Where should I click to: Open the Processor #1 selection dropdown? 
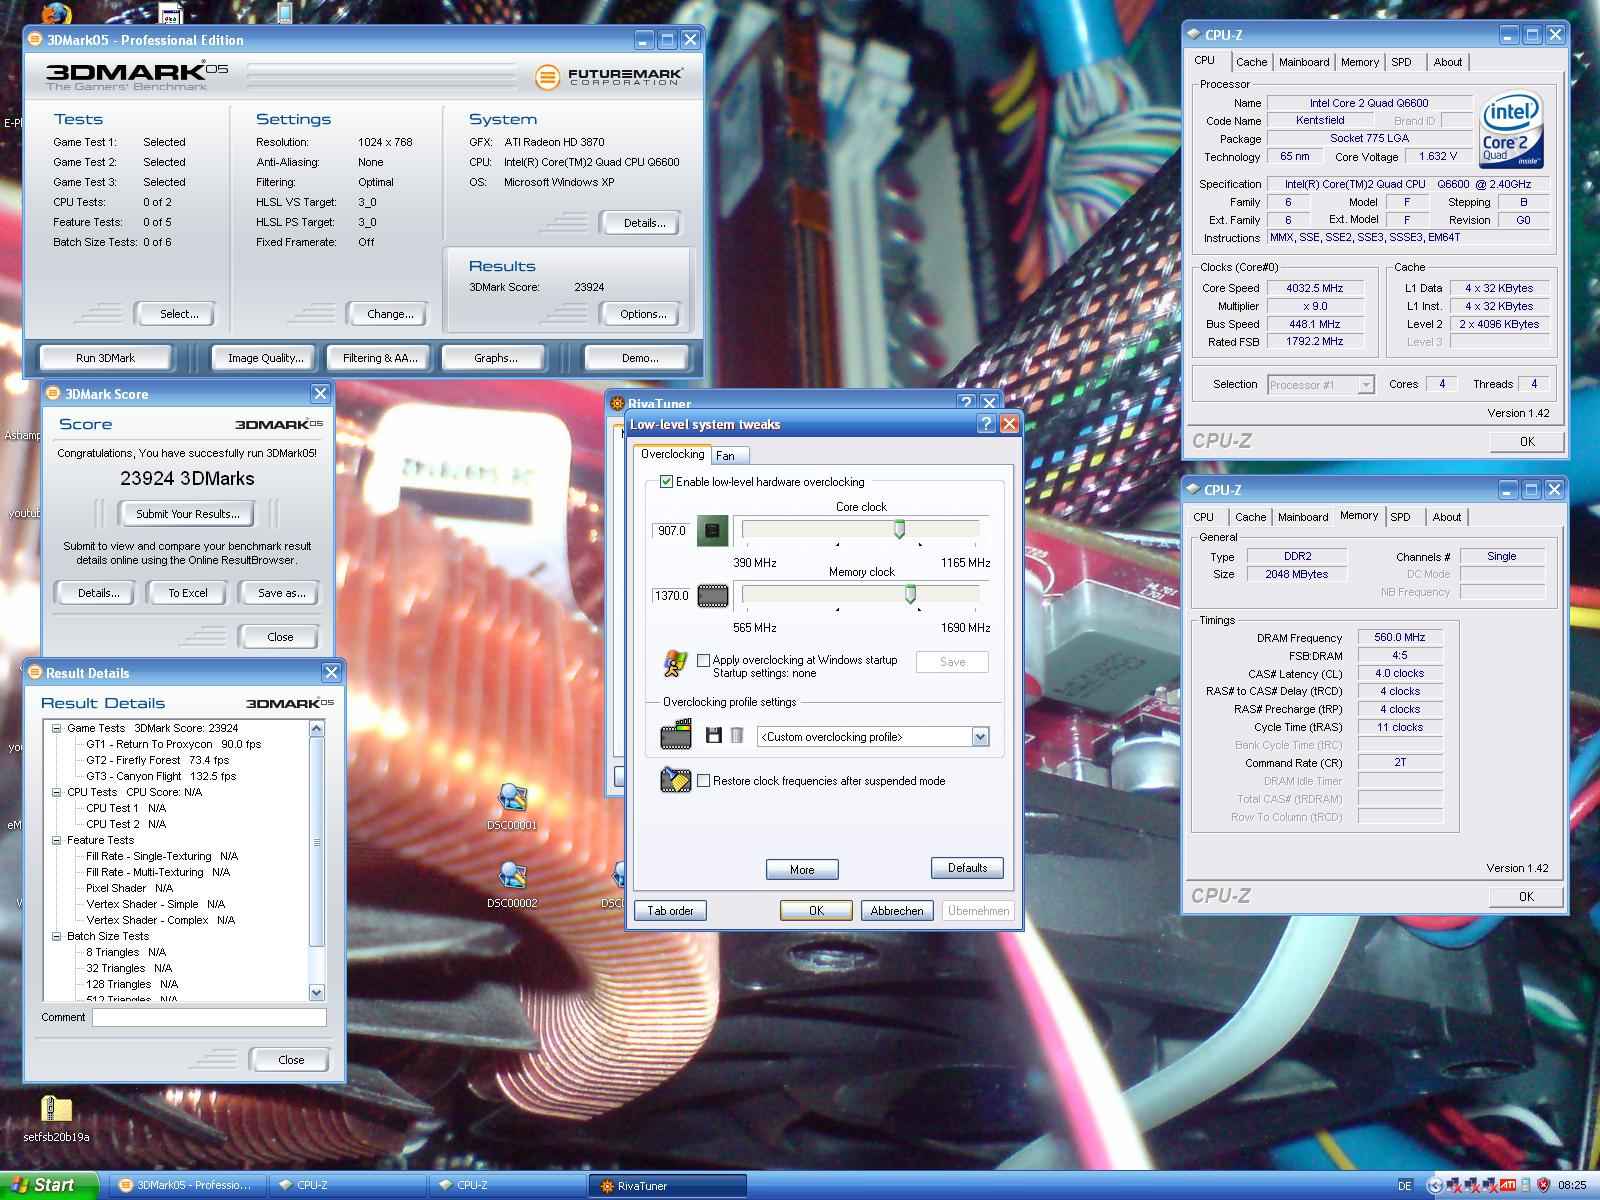pos(1366,385)
